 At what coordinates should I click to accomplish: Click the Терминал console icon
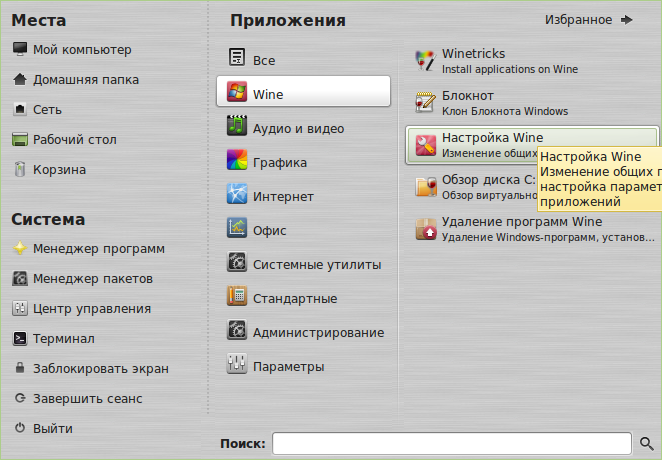point(20,338)
